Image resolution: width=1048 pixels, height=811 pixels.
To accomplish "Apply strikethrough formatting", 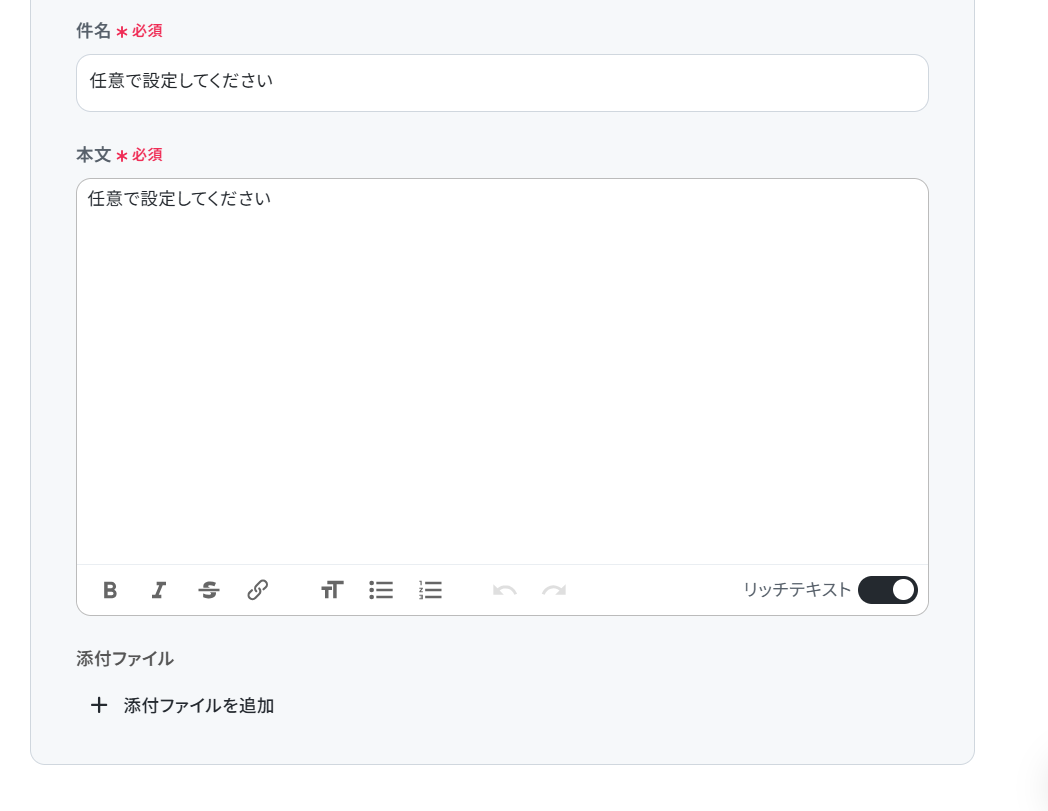I will (x=209, y=590).
